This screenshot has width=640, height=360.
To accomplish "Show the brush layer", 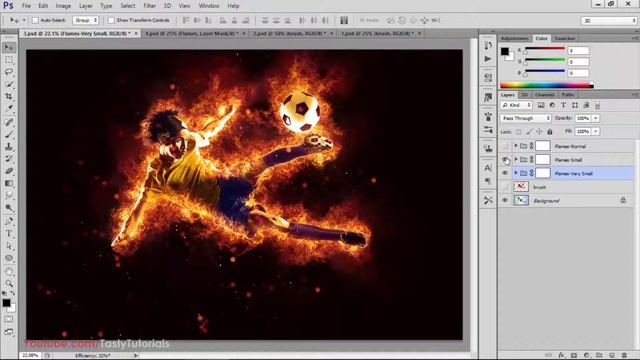I will coord(505,187).
